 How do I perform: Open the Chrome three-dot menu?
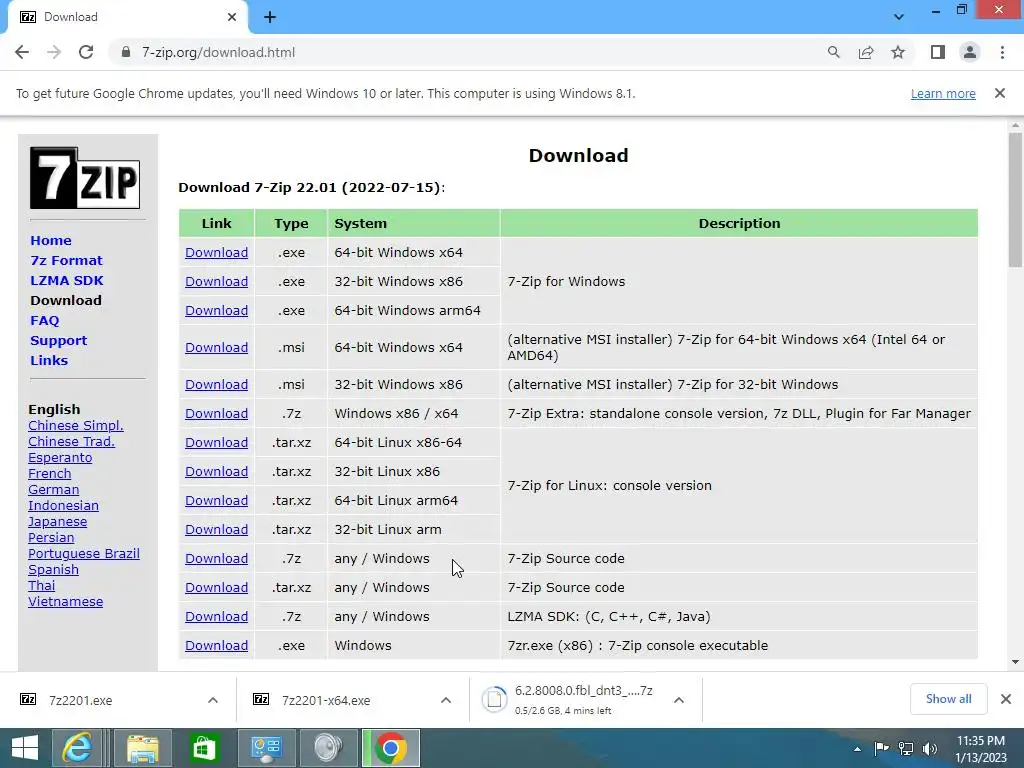(1002, 52)
